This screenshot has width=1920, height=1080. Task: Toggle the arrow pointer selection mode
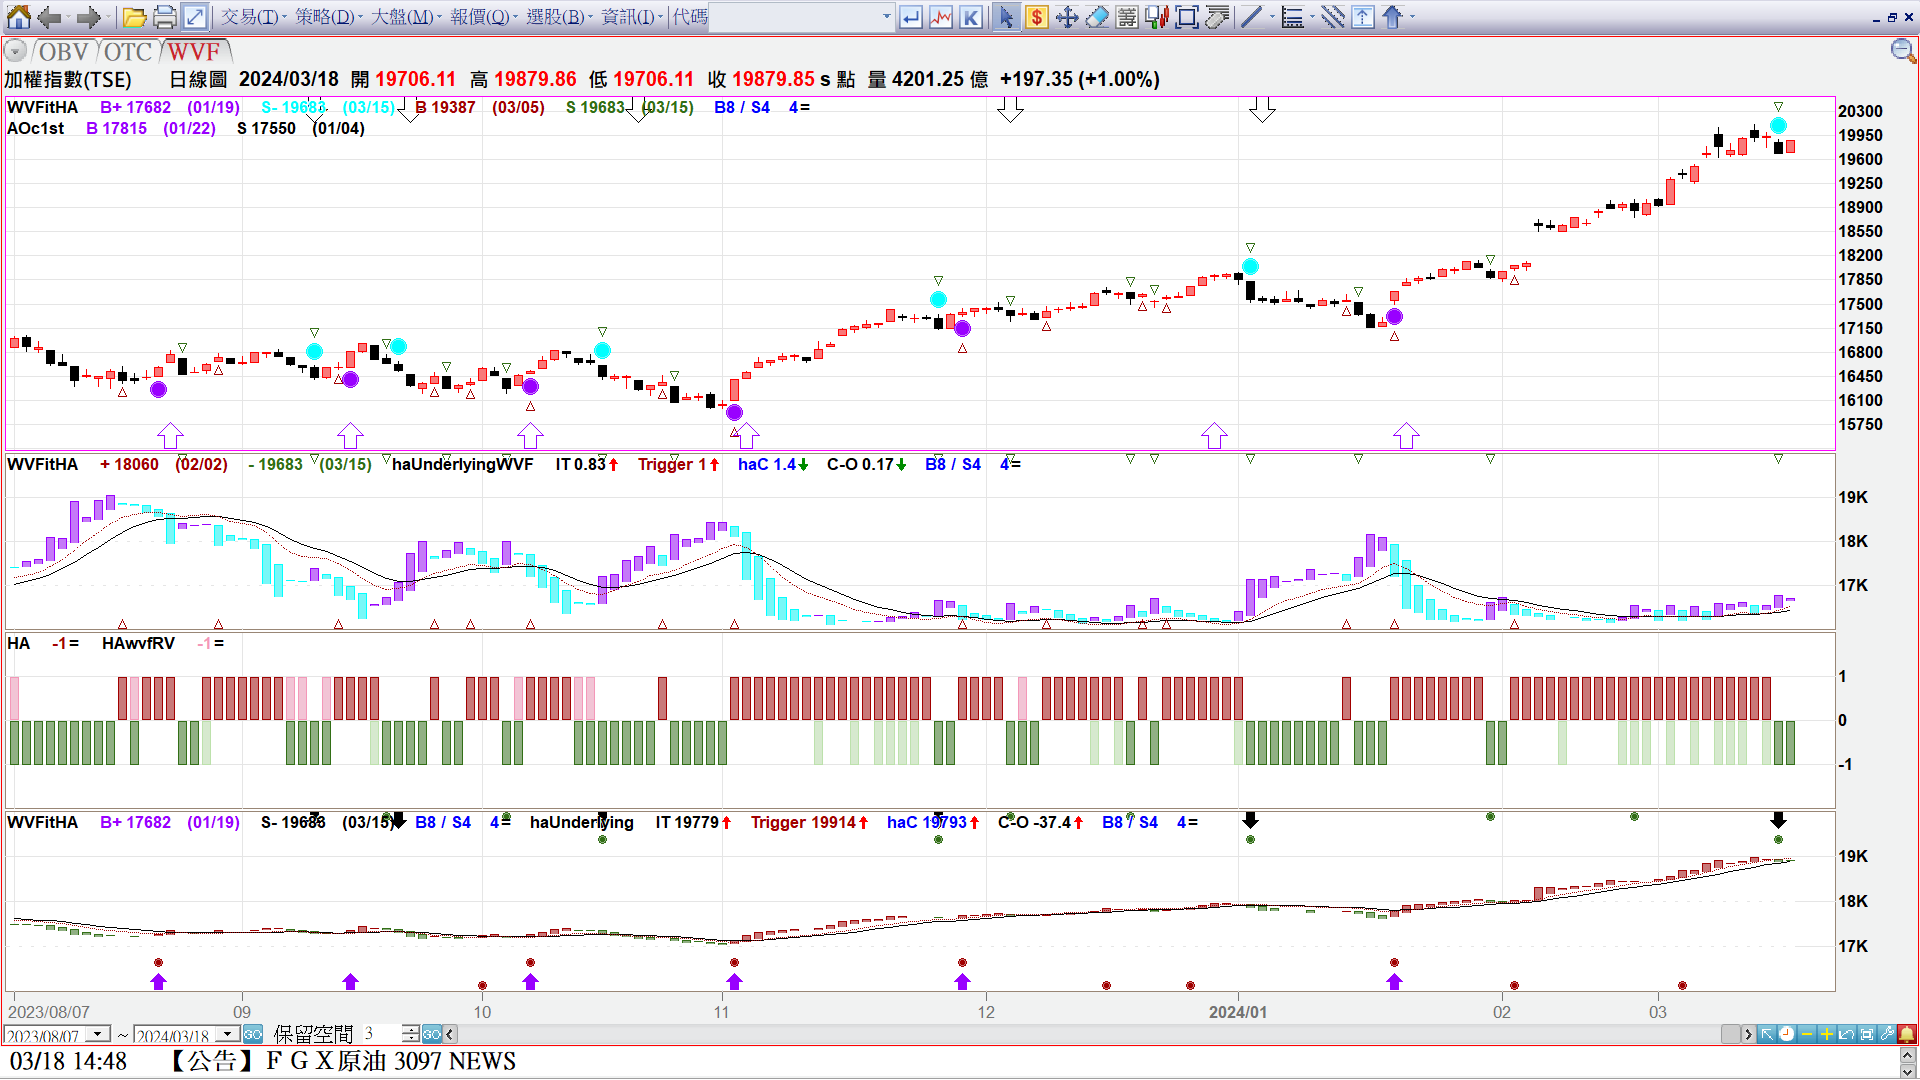click(x=1006, y=17)
